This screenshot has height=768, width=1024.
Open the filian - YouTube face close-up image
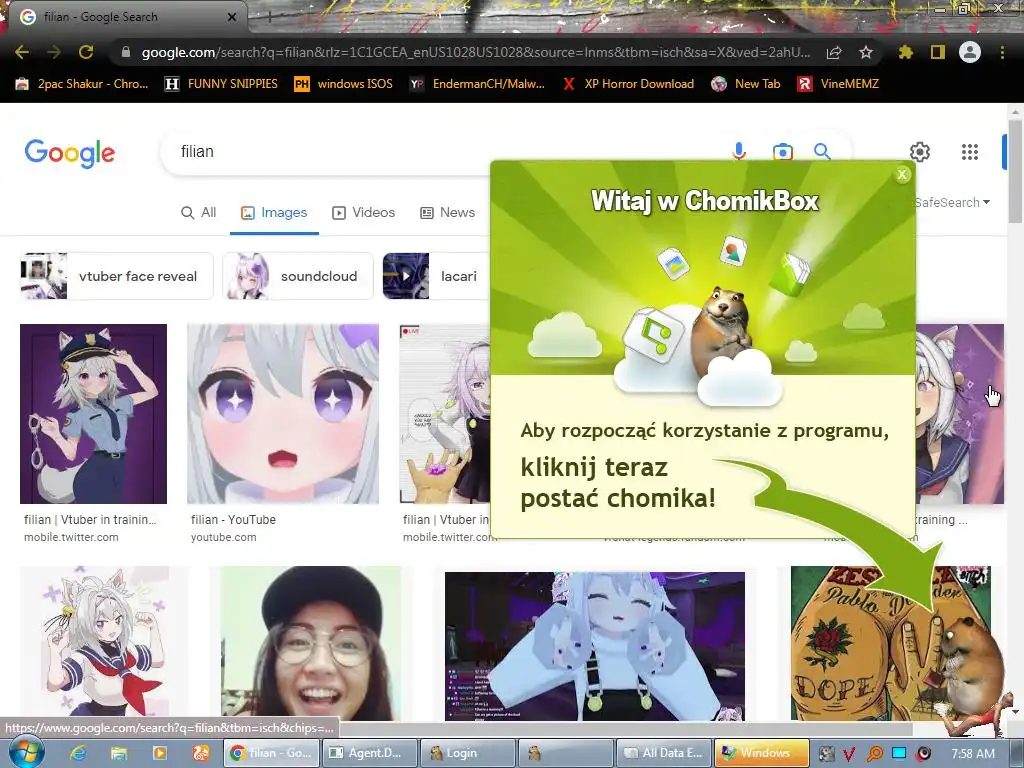[x=283, y=414]
